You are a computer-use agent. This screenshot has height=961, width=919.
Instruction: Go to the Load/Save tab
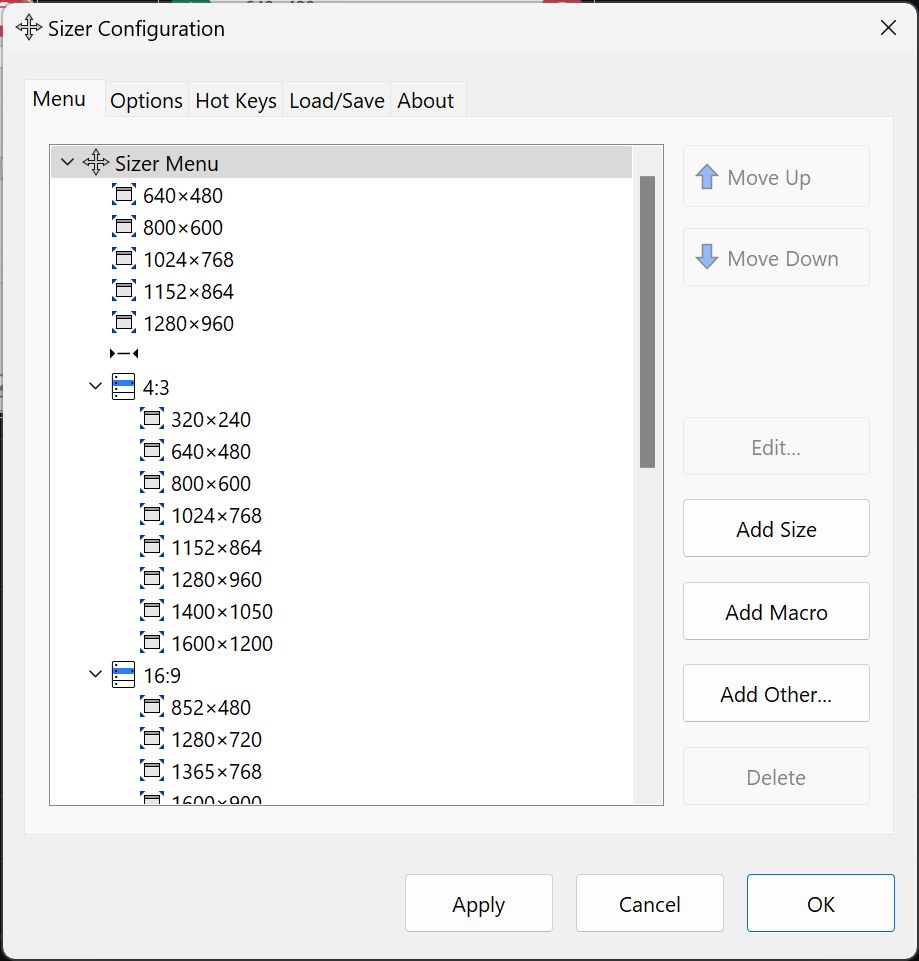click(337, 101)
